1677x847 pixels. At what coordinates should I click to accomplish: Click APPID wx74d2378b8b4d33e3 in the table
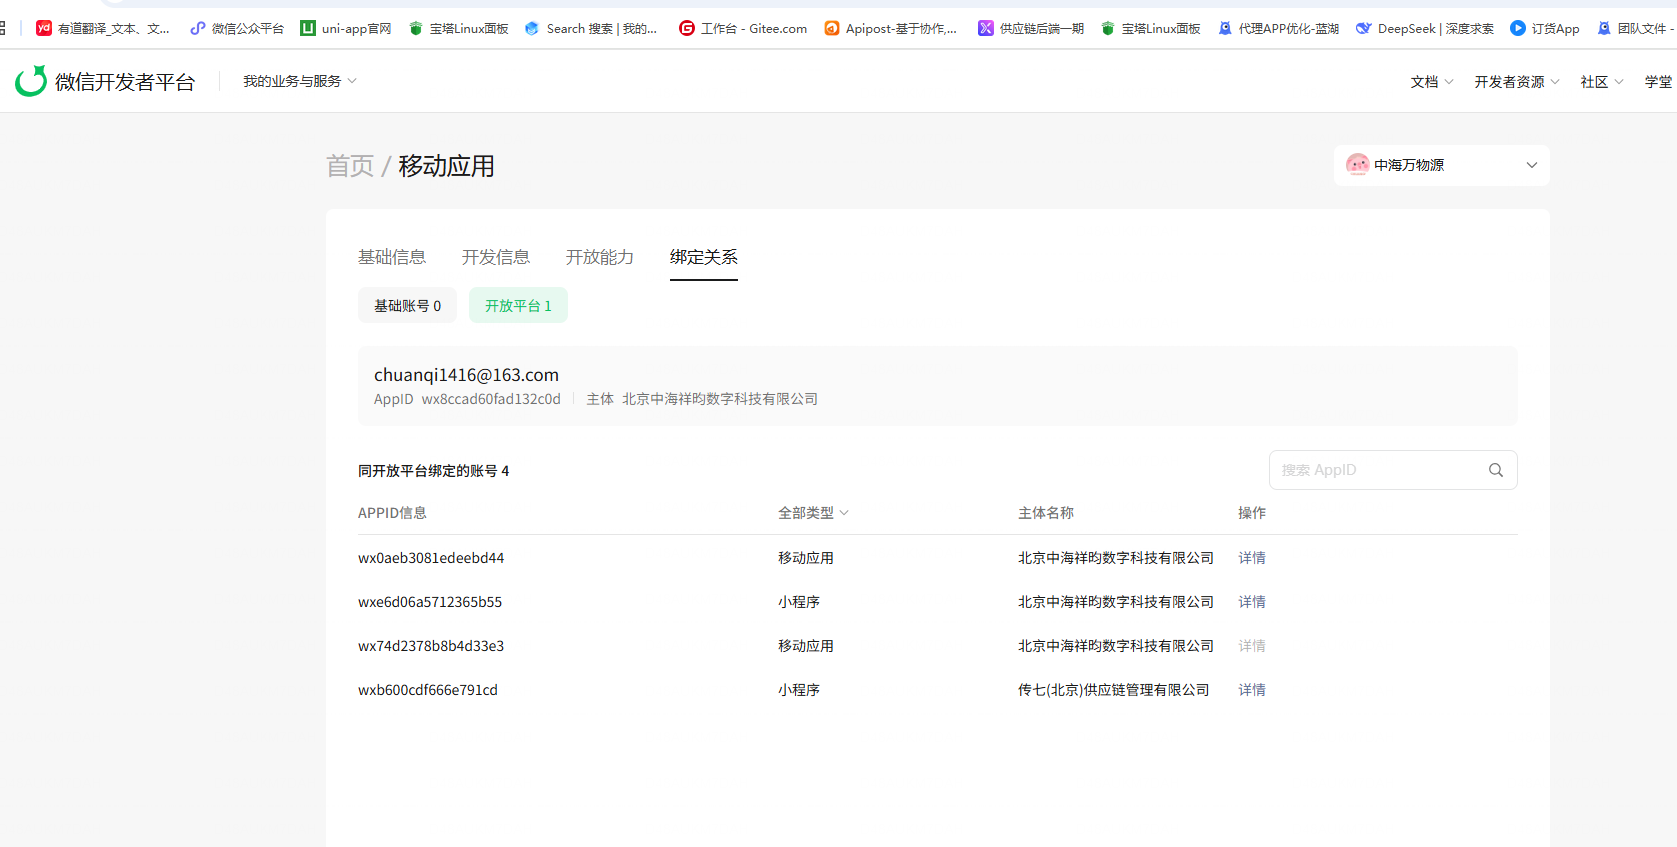coord(431,646)
